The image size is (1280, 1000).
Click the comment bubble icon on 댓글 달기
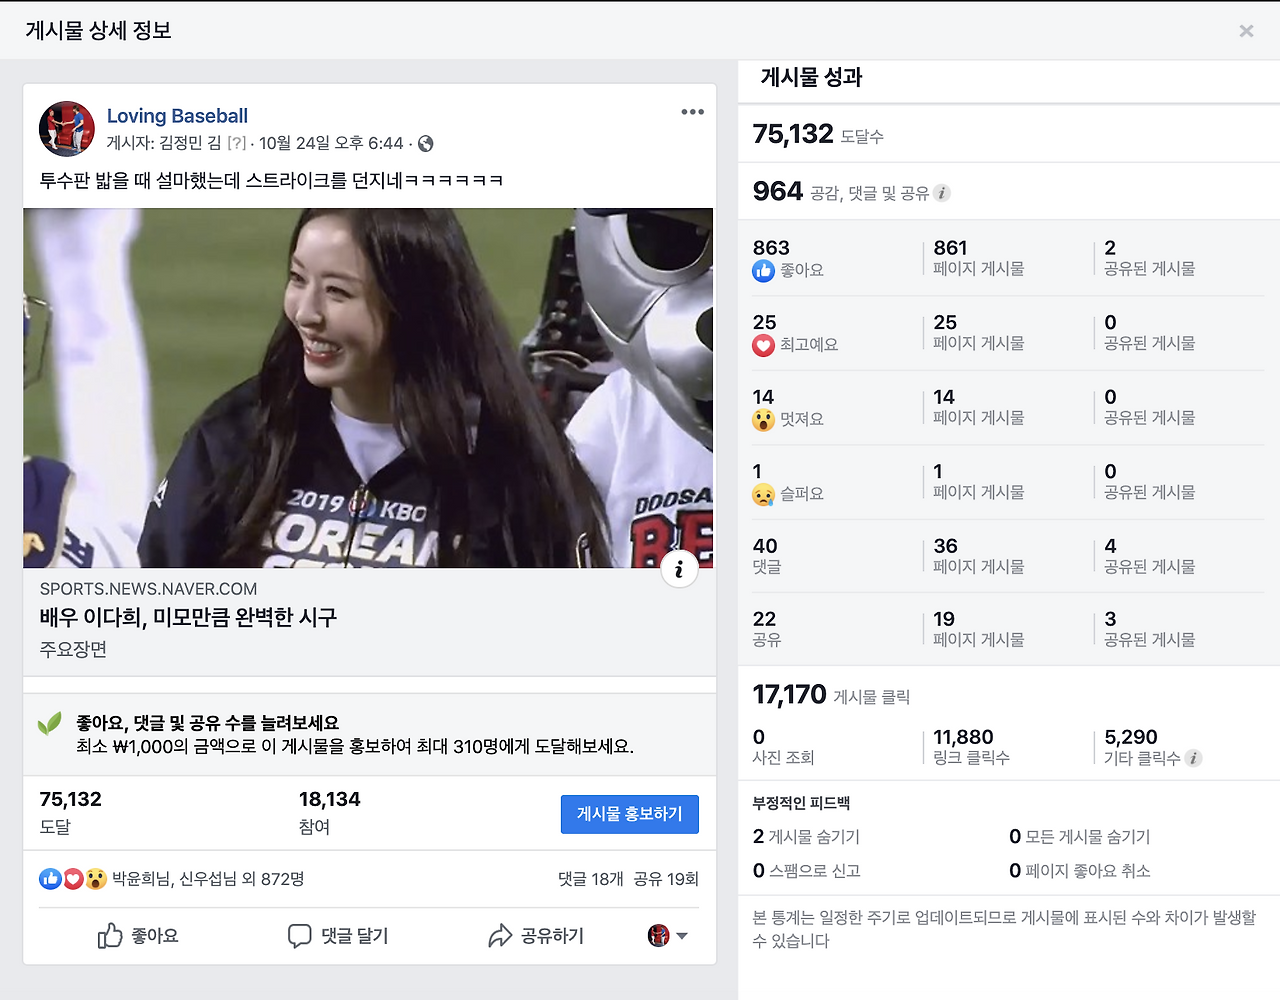pos(299,936)
